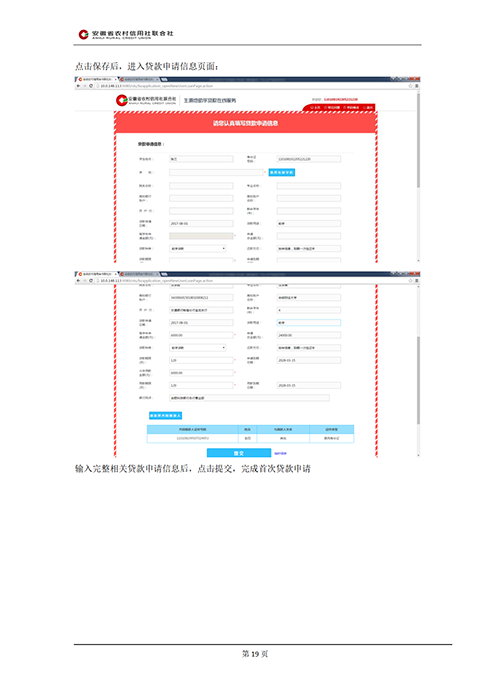Click small blue link beside 提交 button
This screenshot has height=700, width=495.
[280, 453]
